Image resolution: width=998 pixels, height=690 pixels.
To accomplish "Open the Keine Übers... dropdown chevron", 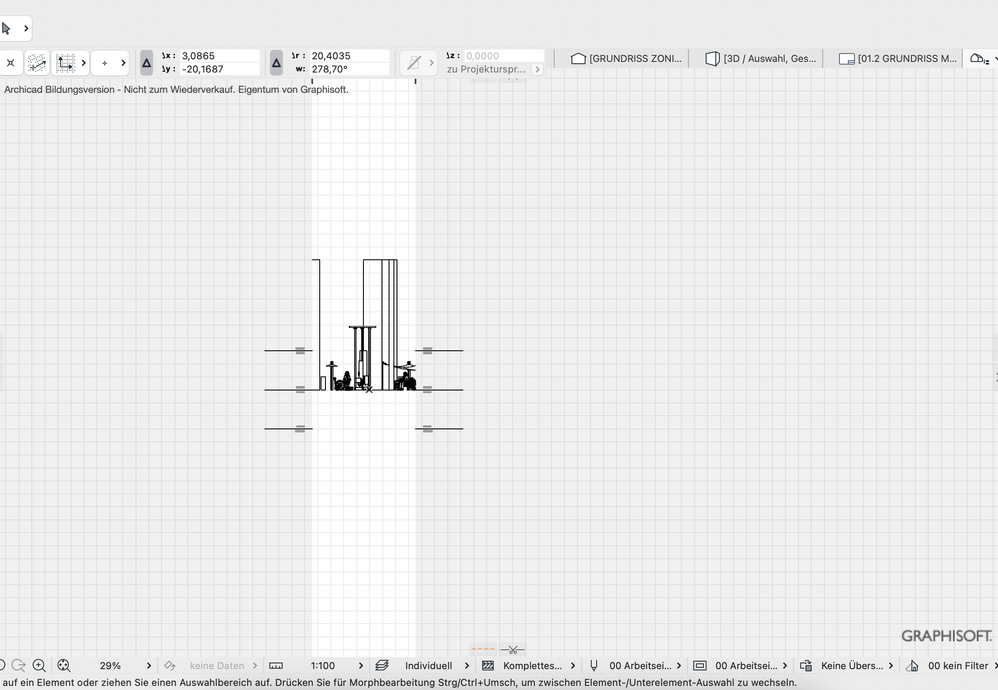I will pyautogui.click(x=891, y=666).
